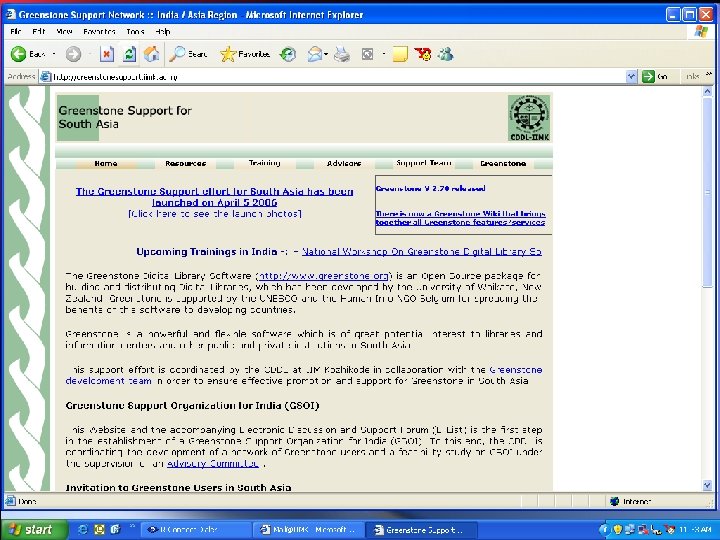This screenshot has height=540, width=720.
Task: Expand Links toolbar chevron
Action: (709, 74)
